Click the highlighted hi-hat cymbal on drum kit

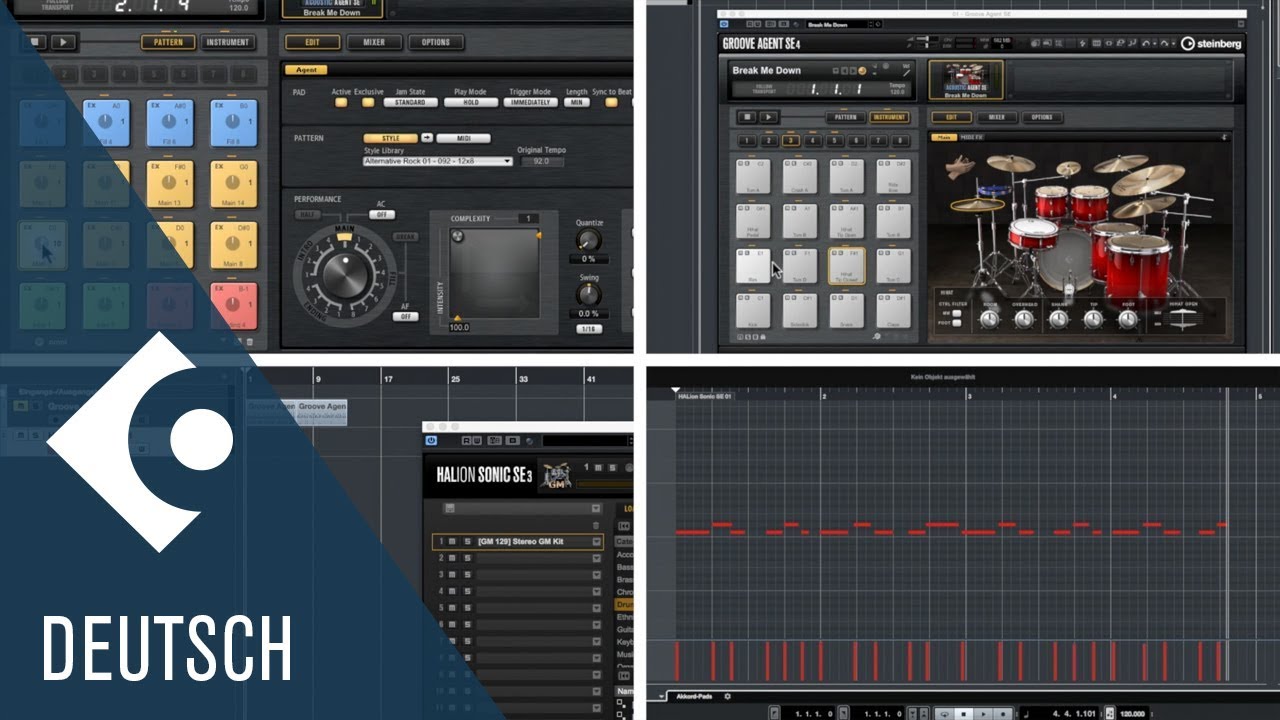tap(977, 204)
